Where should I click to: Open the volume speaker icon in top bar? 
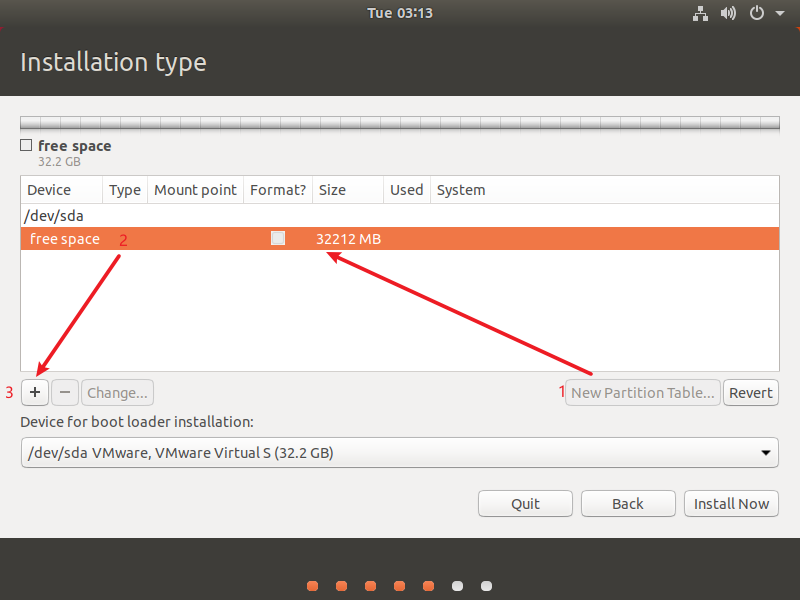click(x=728, y=13)
